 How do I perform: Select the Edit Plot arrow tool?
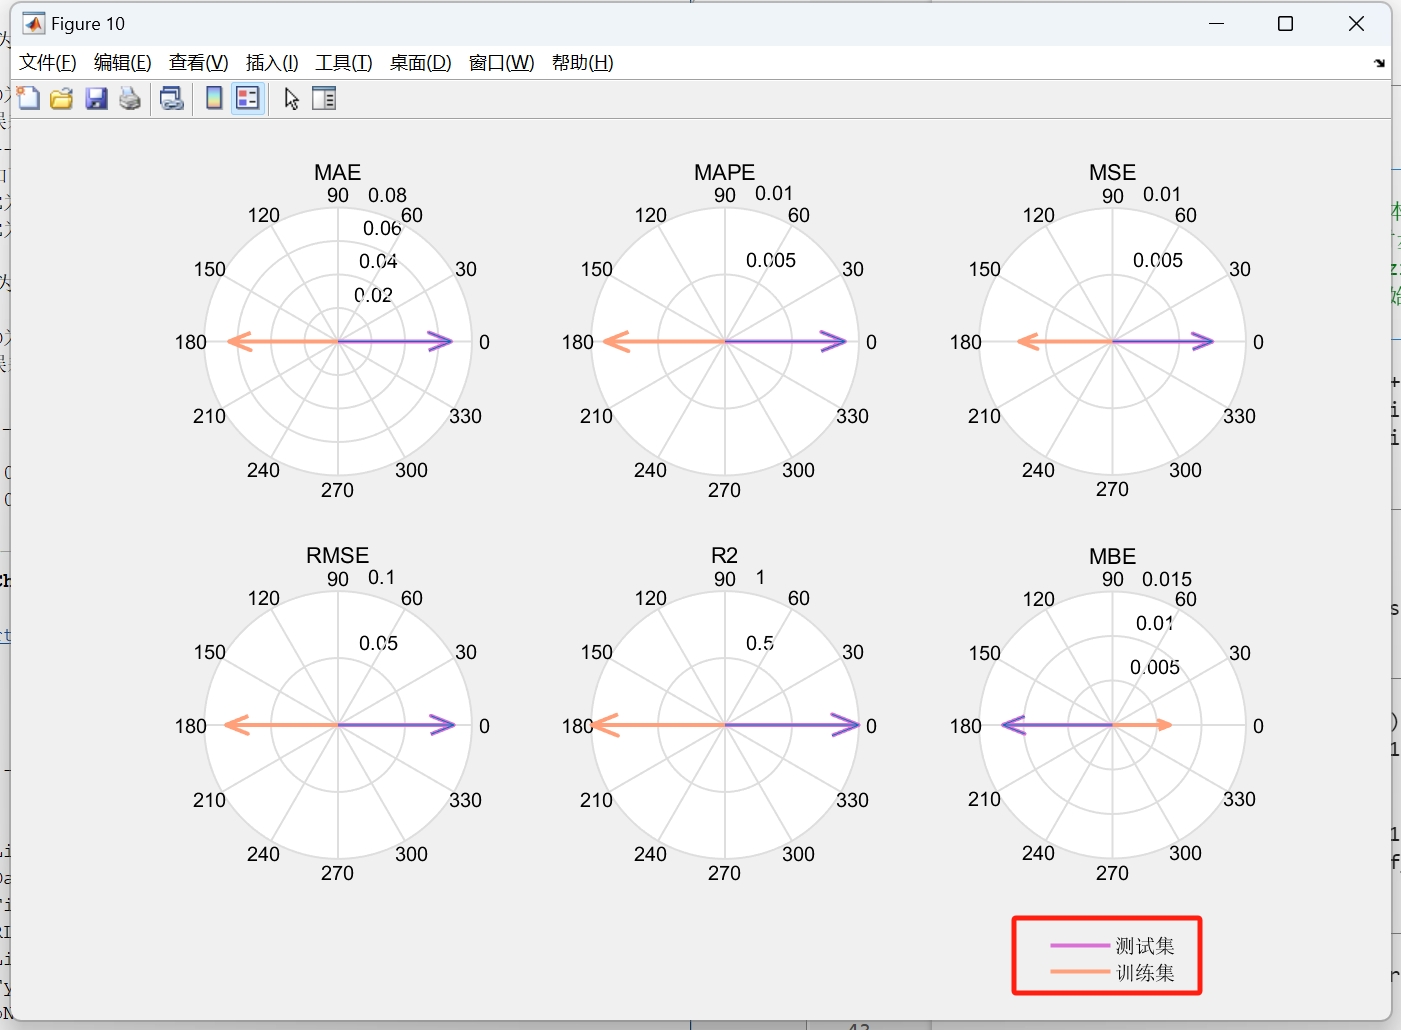coord(289,98)
